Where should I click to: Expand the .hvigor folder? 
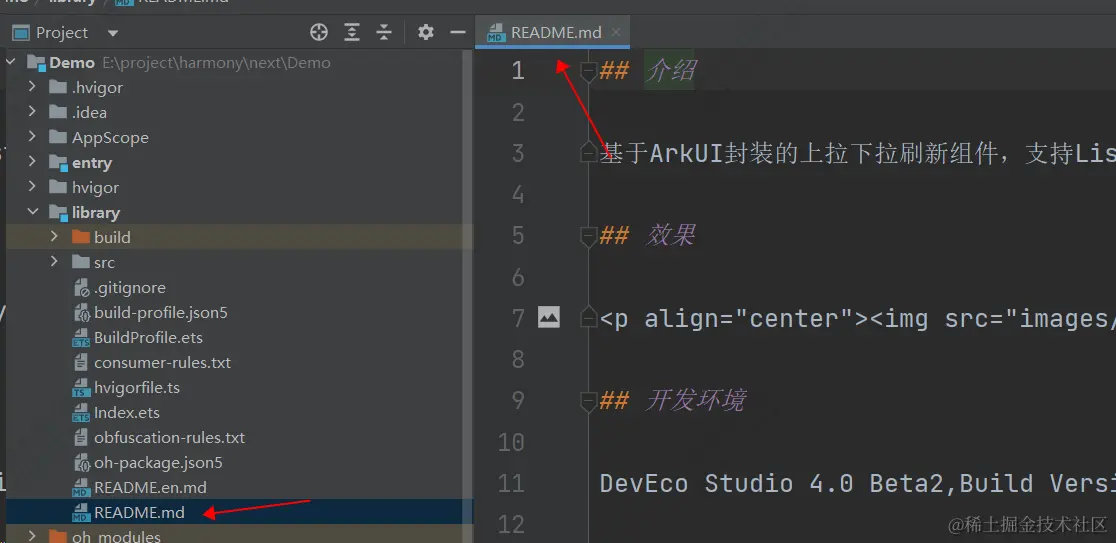pyautogui.click(x=32, y=88)
